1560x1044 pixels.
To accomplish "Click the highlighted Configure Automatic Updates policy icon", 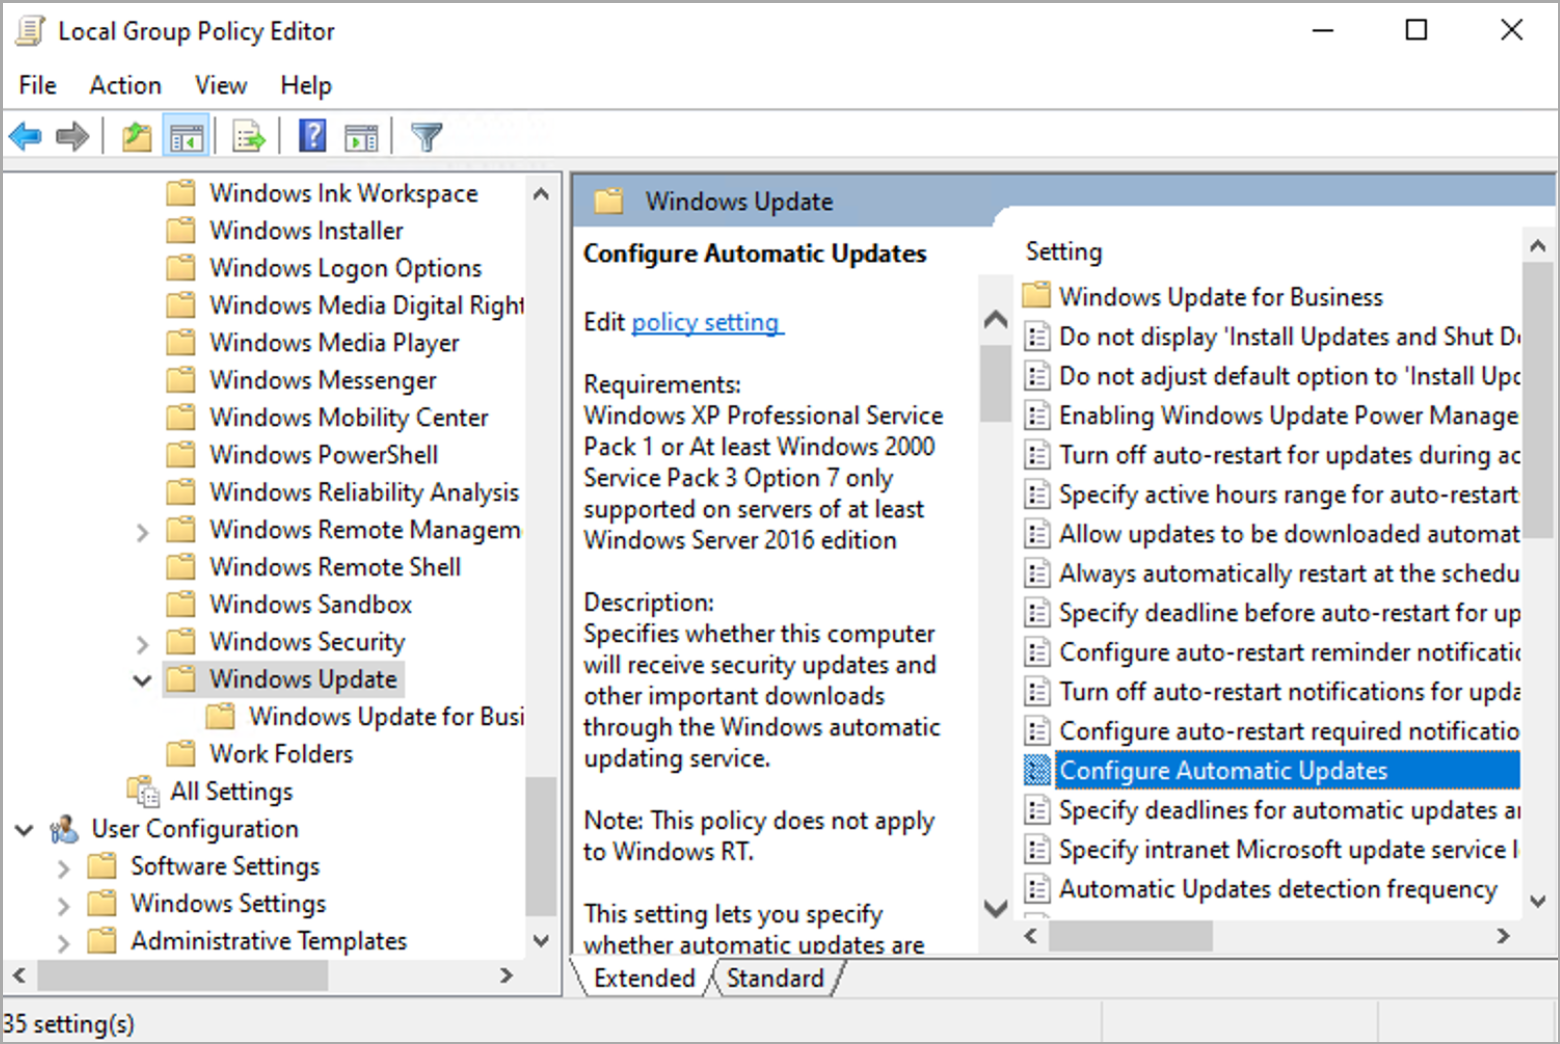I will tap(1038, 771).
